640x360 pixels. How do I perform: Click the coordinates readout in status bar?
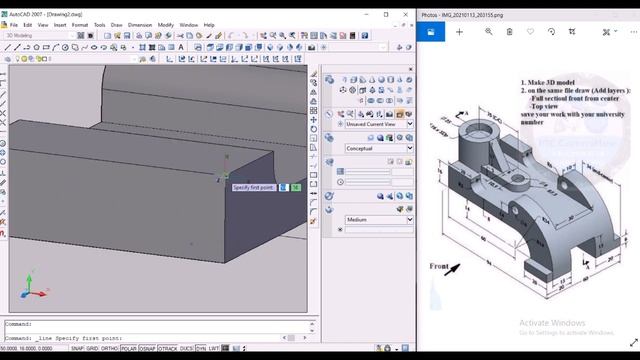[x=27, y=349]
